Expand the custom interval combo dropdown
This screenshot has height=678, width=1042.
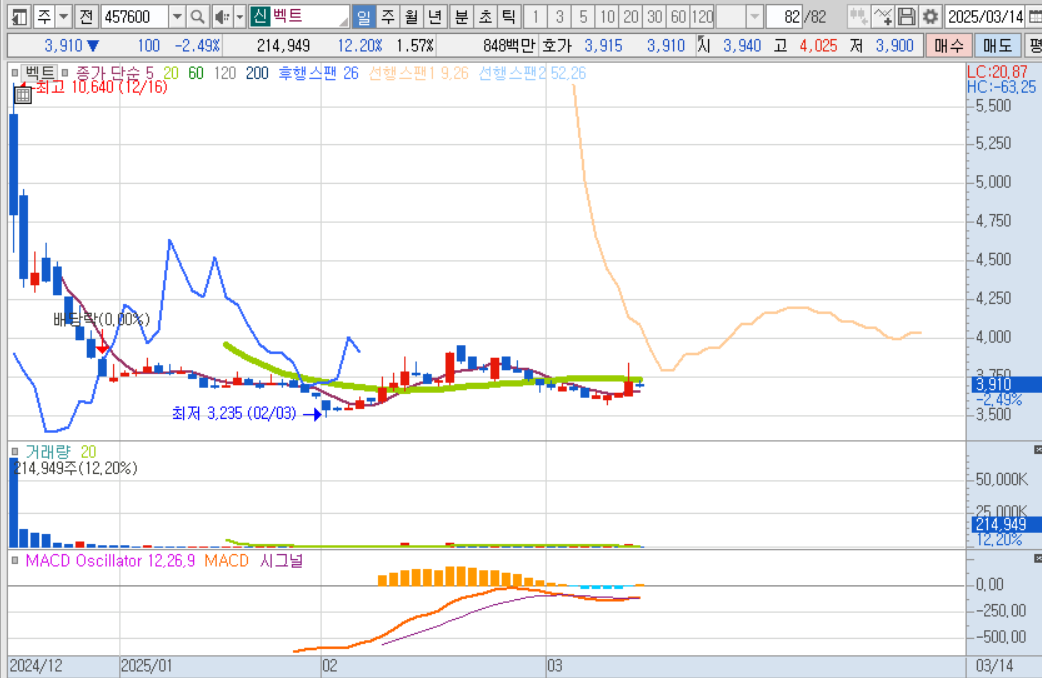click(754, 16)
